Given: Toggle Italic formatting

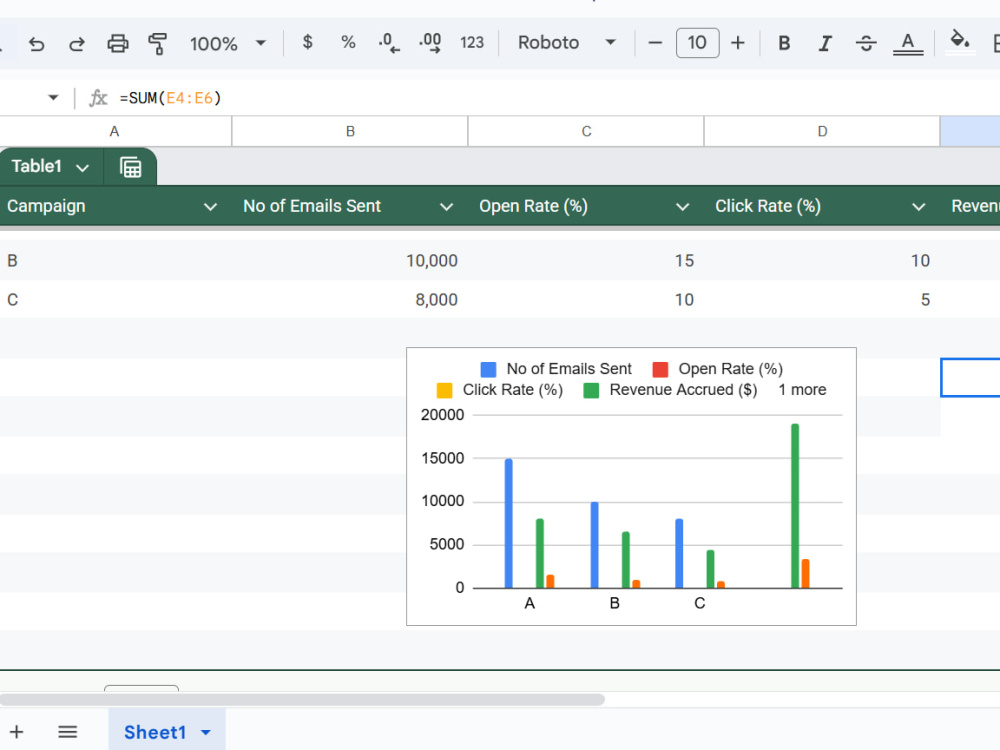Looking at the screenshot, I should [x=825, y=43].
